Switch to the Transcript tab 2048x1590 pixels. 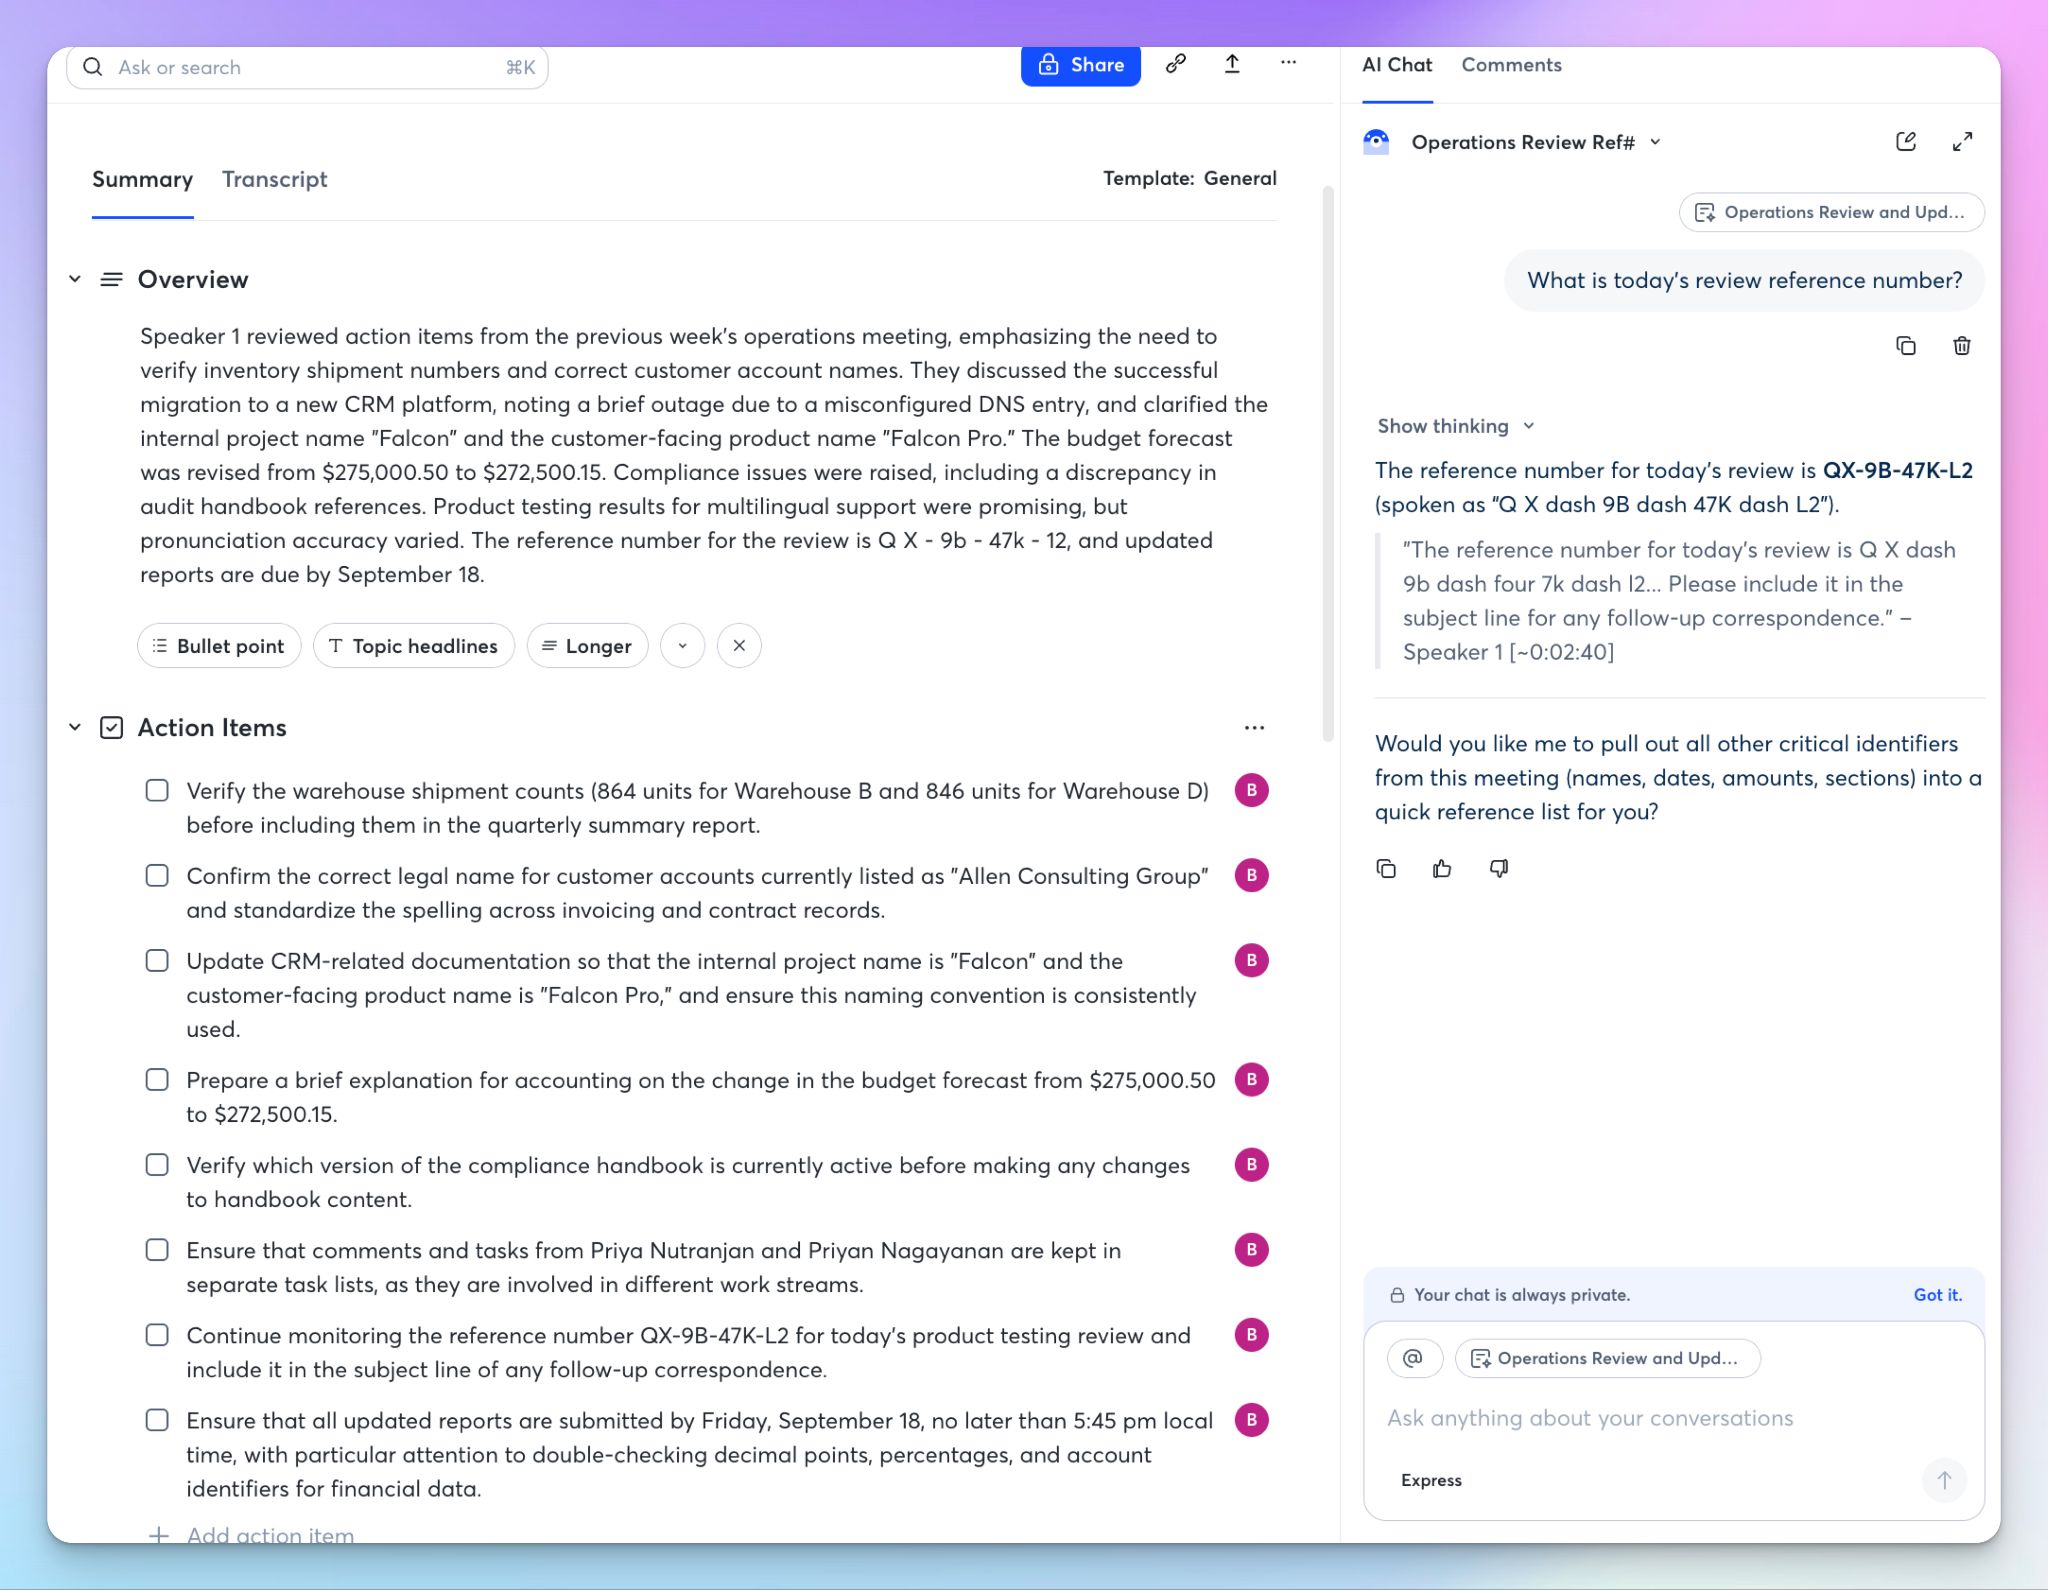[x=274, y=179]
